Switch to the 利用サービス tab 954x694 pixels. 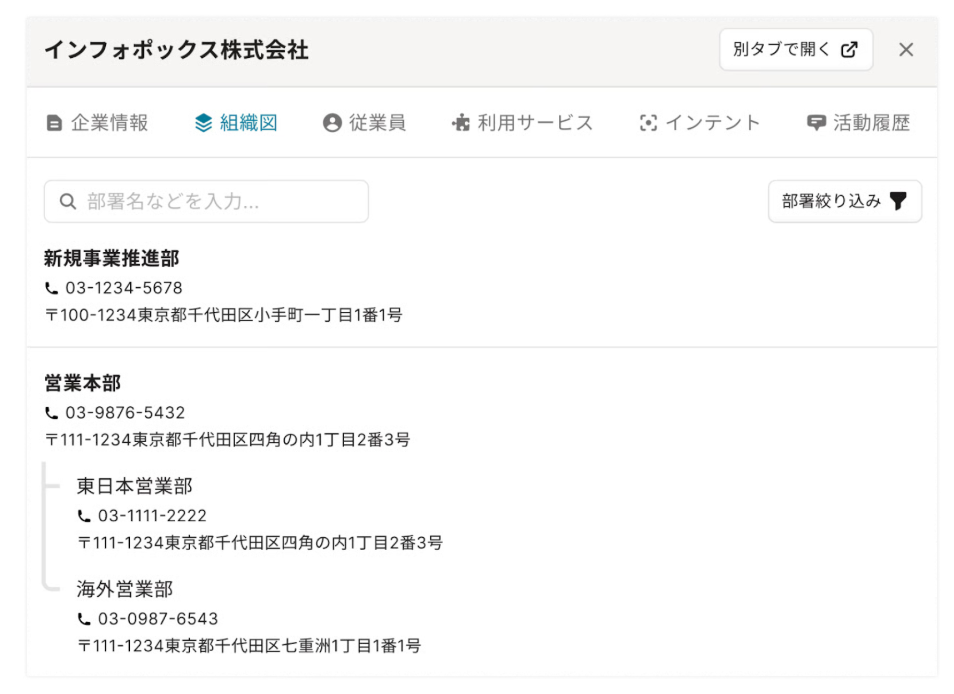522,122
